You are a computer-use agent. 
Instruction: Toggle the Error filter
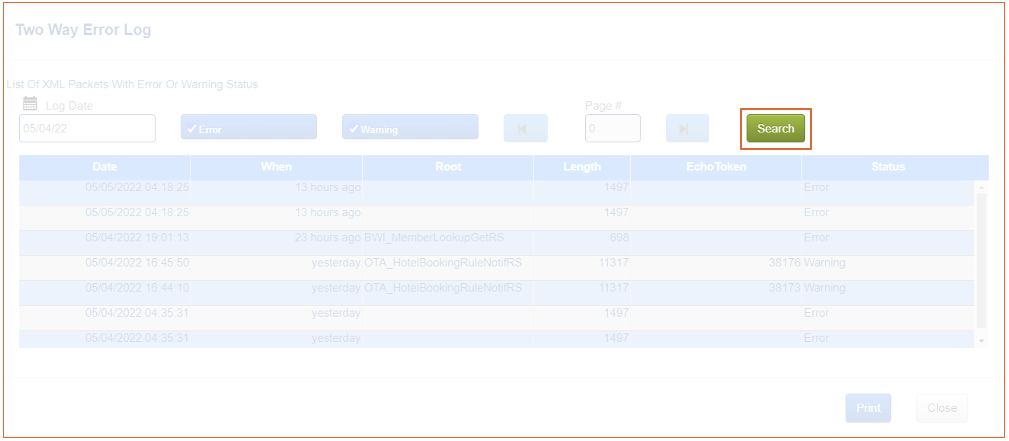tap(248, 128)
